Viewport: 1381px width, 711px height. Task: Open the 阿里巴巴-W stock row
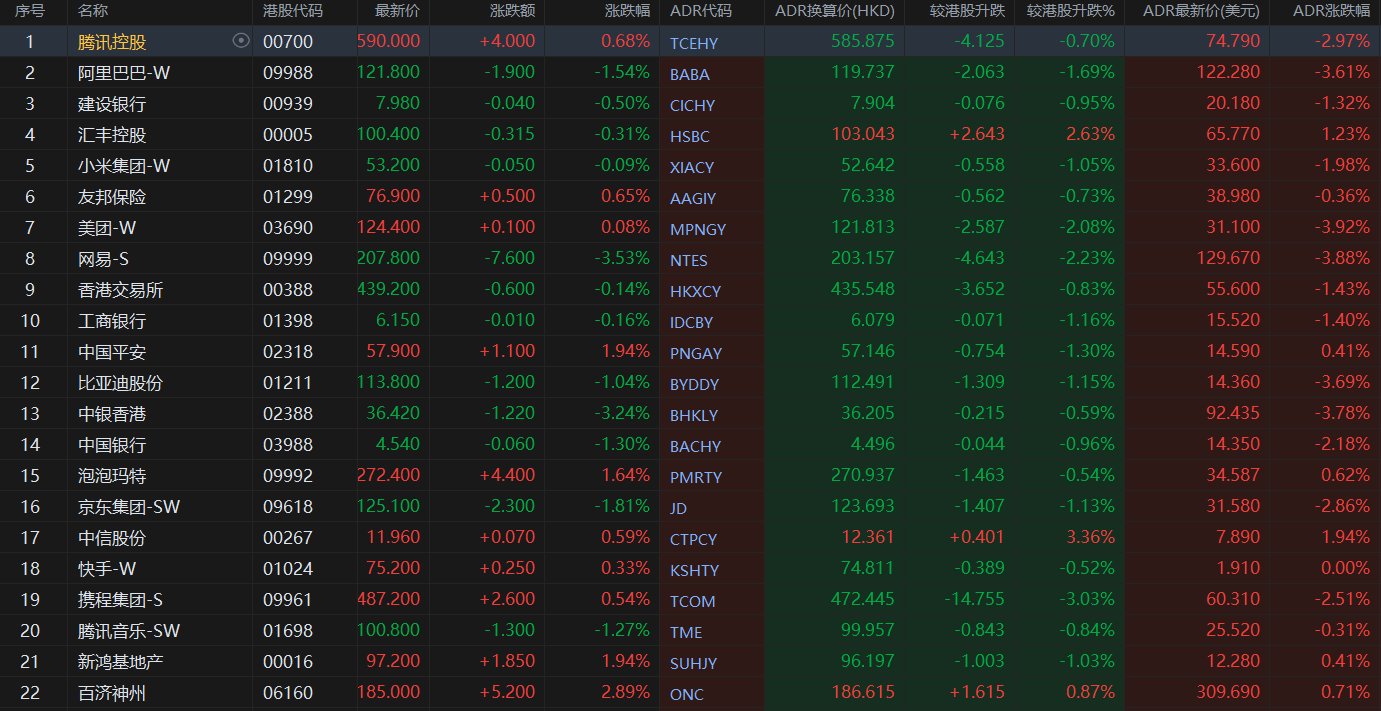point(124,73)
